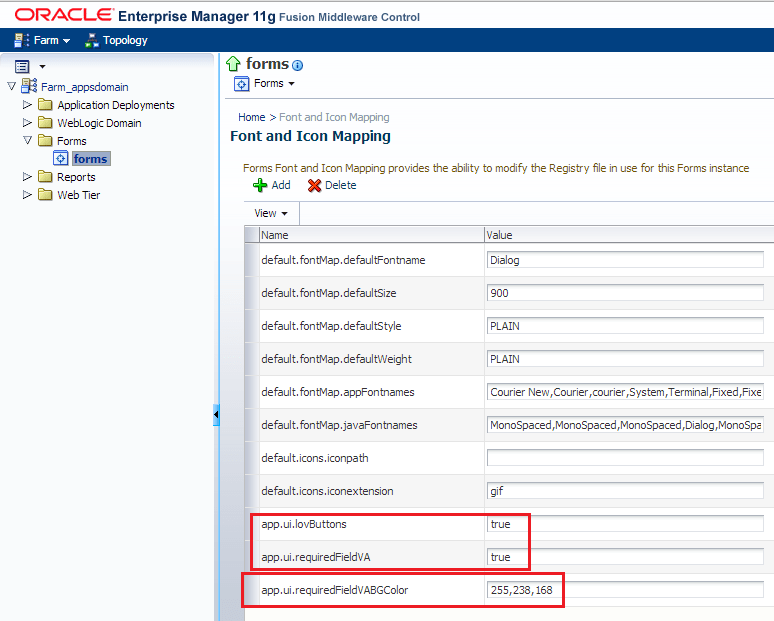Image resolution: width=774 pixels, height=621 pixels.
Task: Add a new mapping entry
Action: 281,185
